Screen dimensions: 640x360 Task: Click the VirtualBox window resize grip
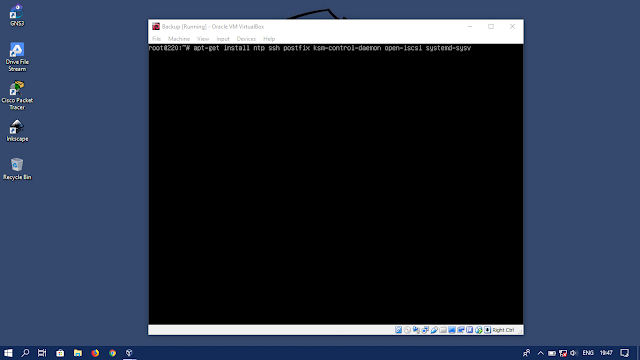(520, 332)
